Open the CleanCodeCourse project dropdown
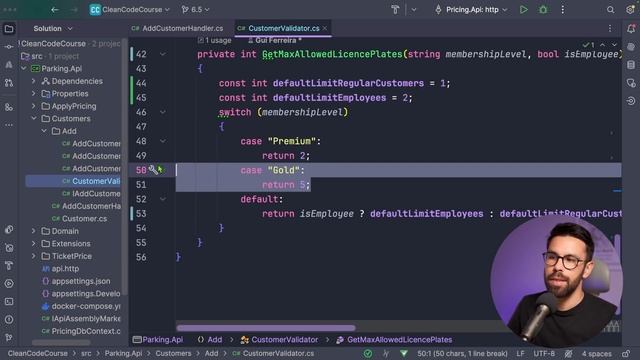This screenshot has width=640, height=360. coord(129,9)
